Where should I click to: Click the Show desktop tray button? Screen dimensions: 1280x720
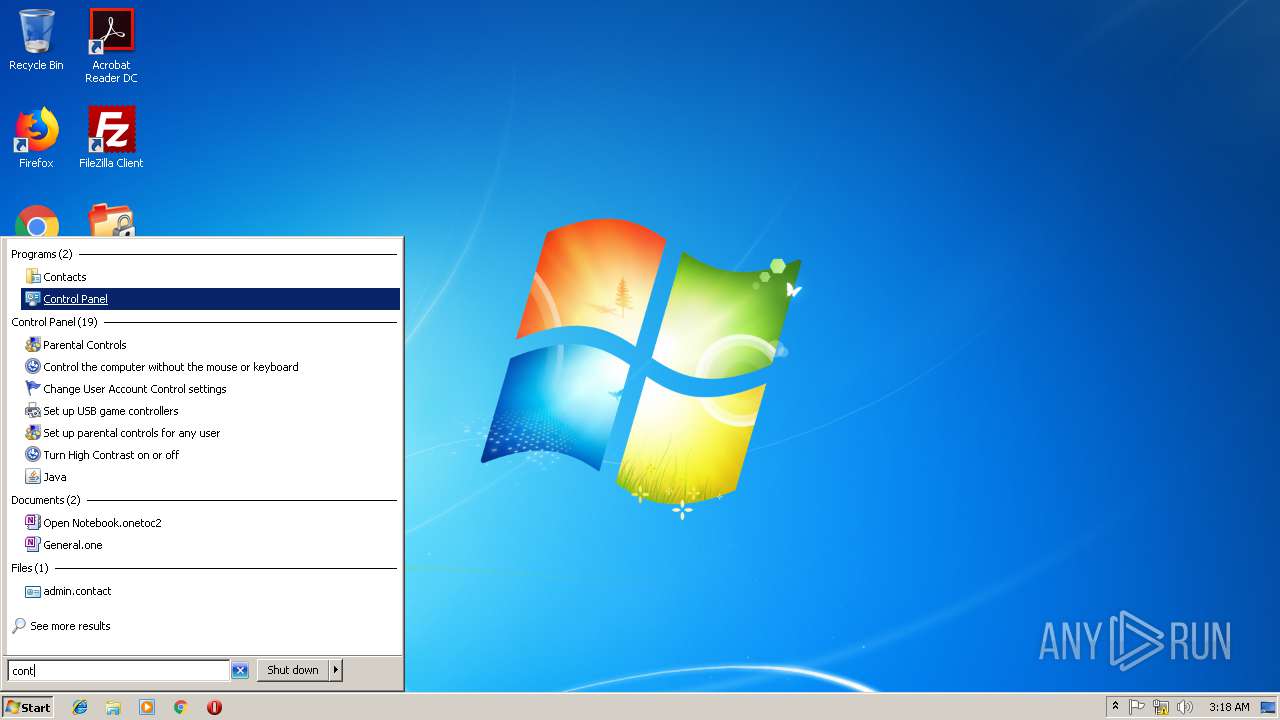point(1268,707)
